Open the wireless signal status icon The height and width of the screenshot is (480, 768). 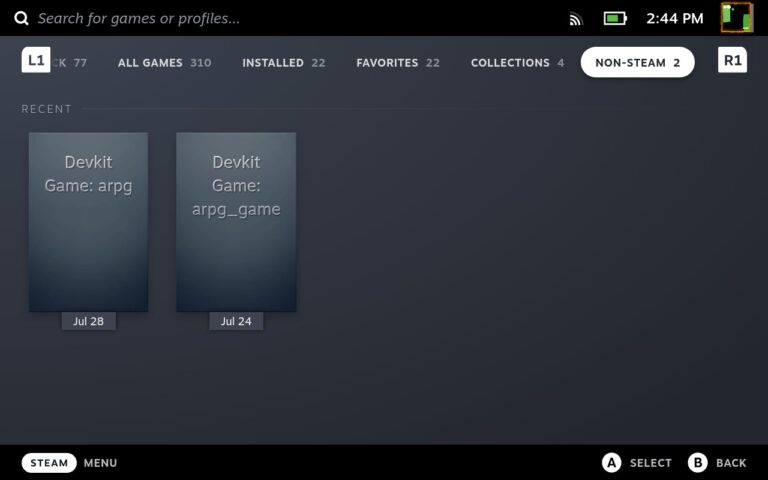tap(576, 18)
